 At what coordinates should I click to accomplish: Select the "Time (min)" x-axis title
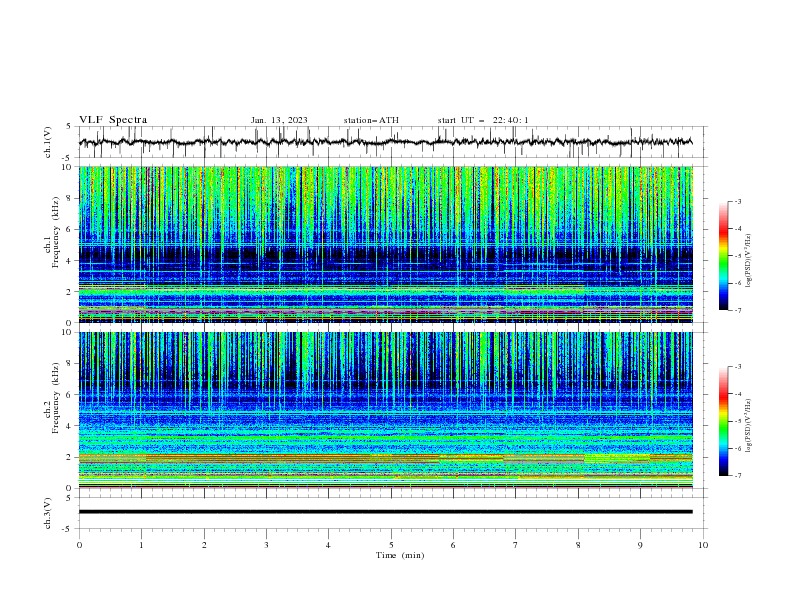pyautogui.click(x=400, y=555)
